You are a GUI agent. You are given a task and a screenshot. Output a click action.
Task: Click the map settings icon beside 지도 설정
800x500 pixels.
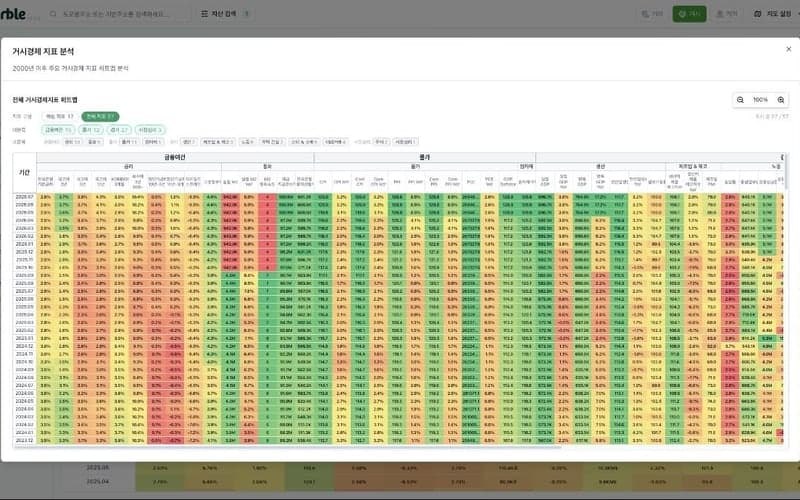pos(758,14)
